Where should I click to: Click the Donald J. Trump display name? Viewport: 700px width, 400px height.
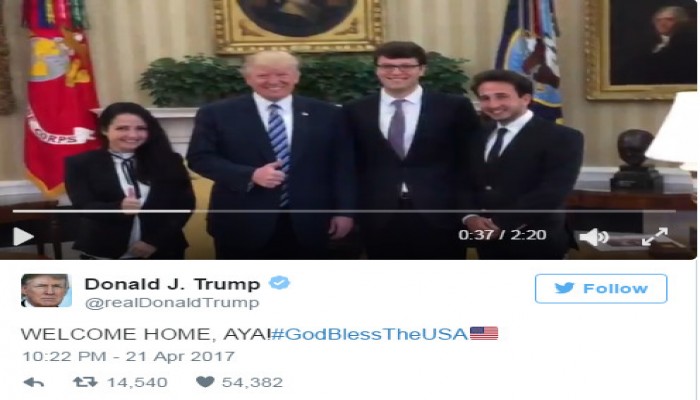click(x=172, y=284)
